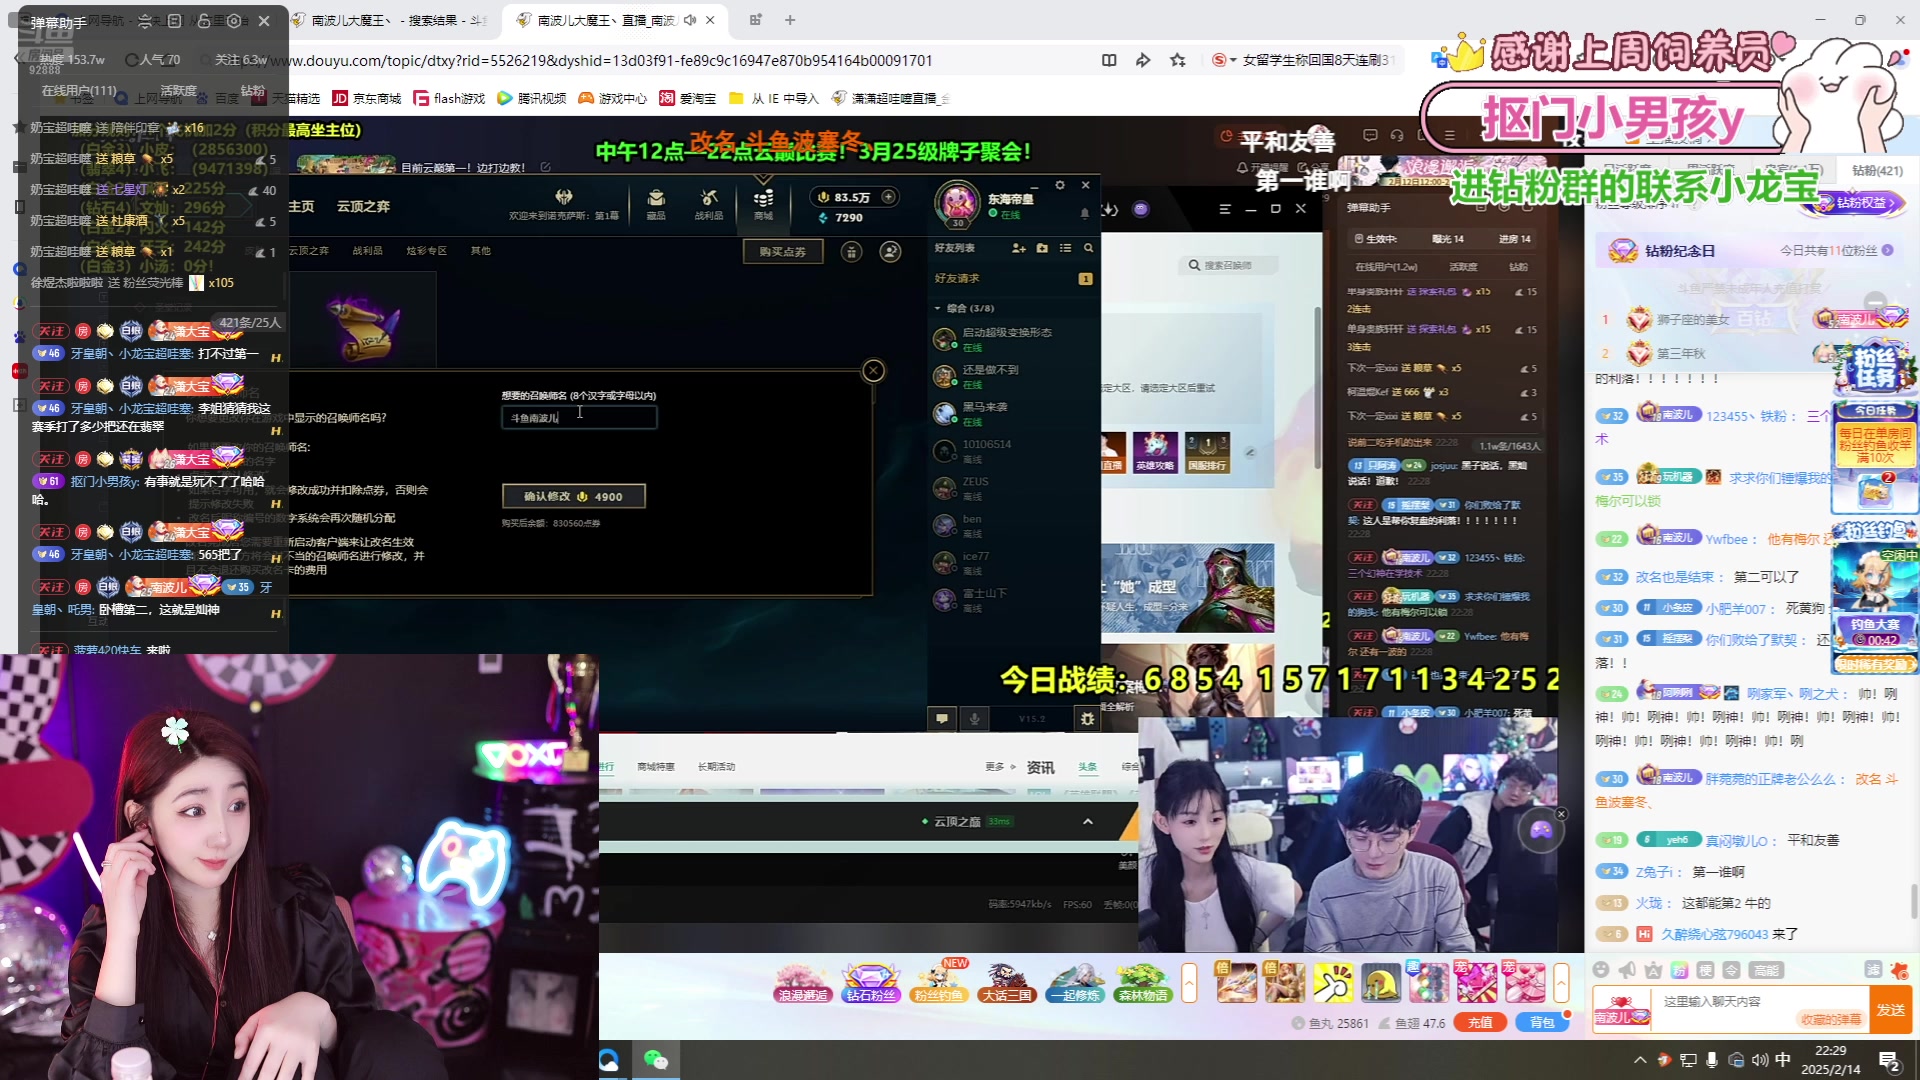Switch to the 炫彩专区 store tab
Screen dimensions: 1920x1080
[x=426, y=251]
